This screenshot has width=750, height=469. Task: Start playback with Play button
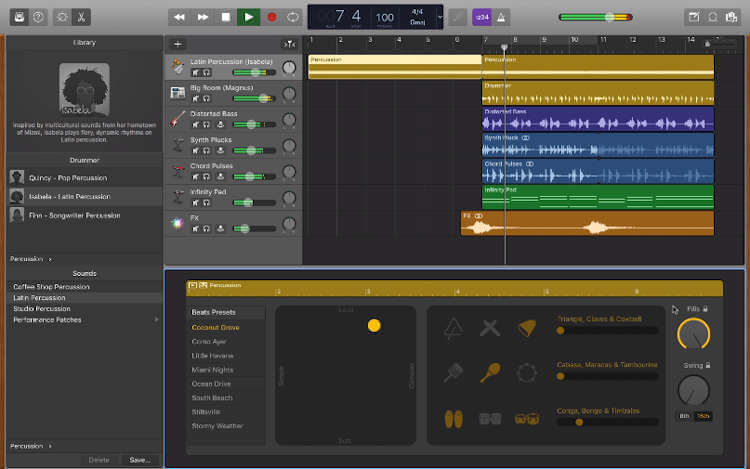click(249, 17)
